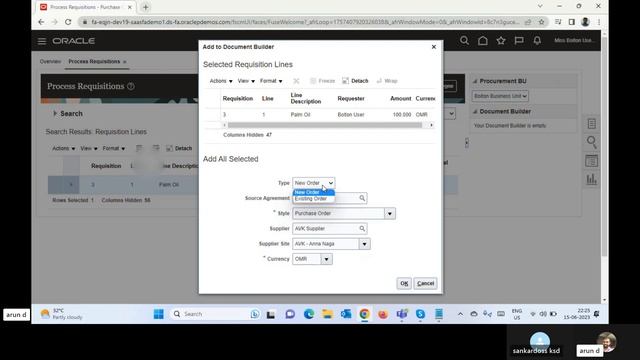
Task: Go to Oracle home icon
Action: (x=482, y=40)
